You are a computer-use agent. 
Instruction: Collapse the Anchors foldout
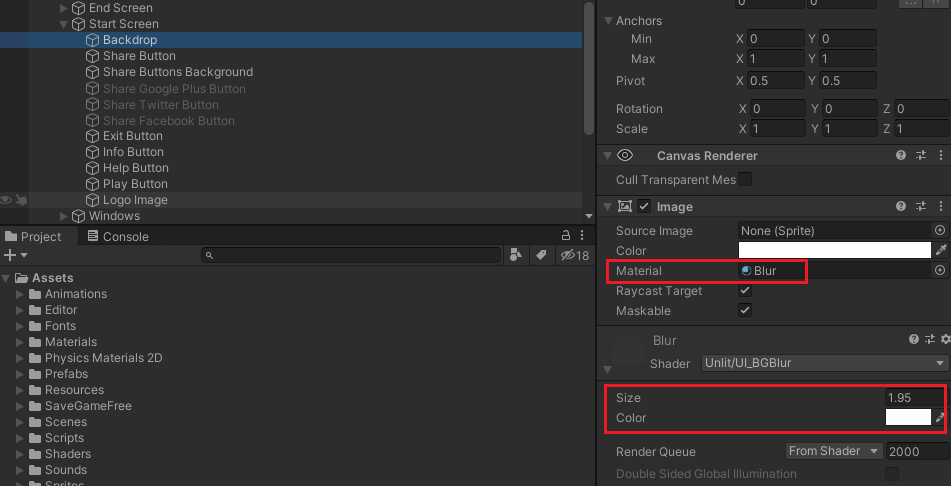coord(608,21)
